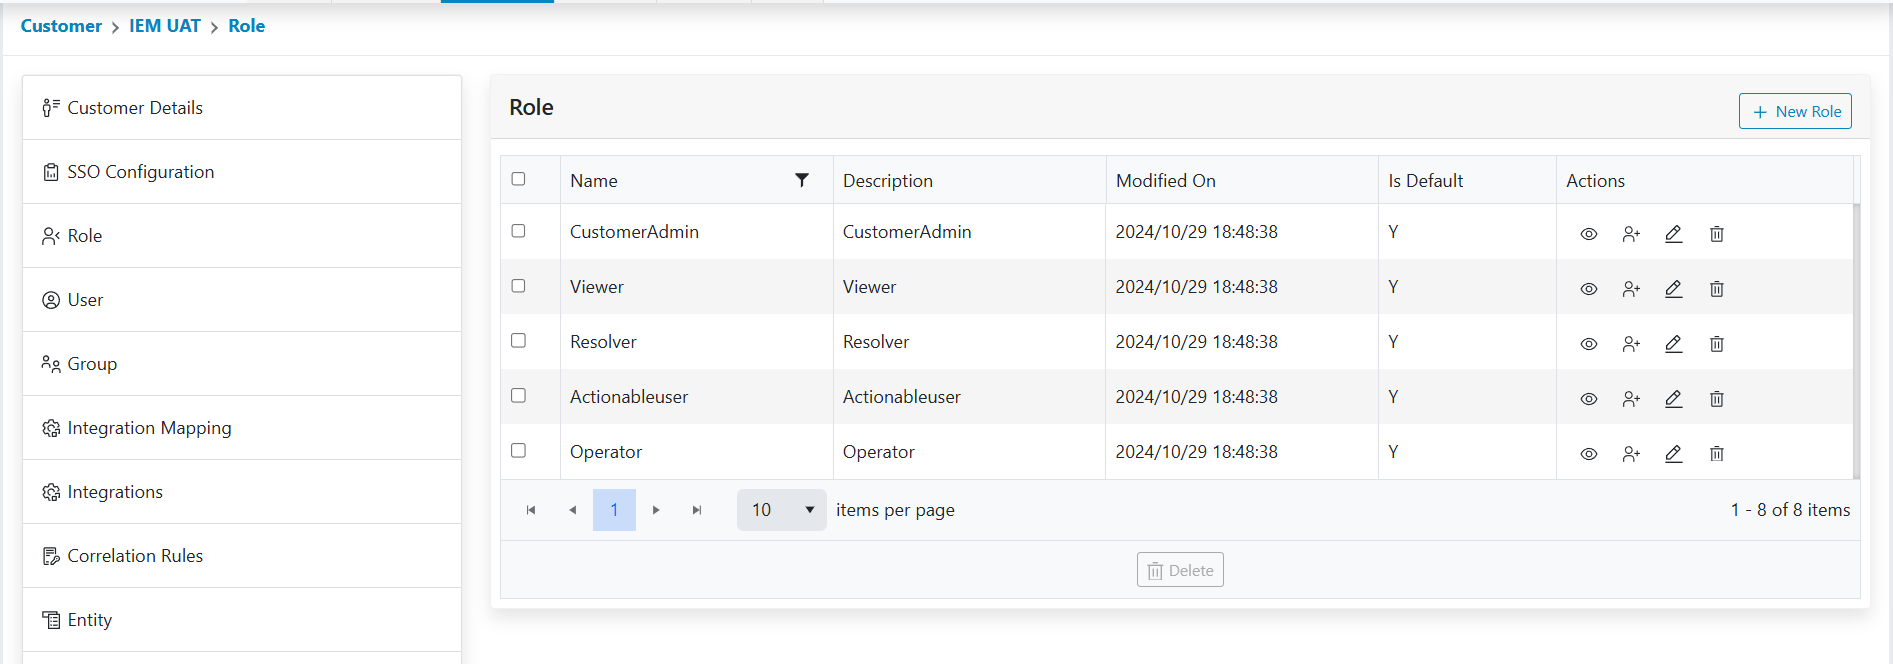Tick the select-all checkbox in the header
The image size is (1893, 664).
click(518, 179)
